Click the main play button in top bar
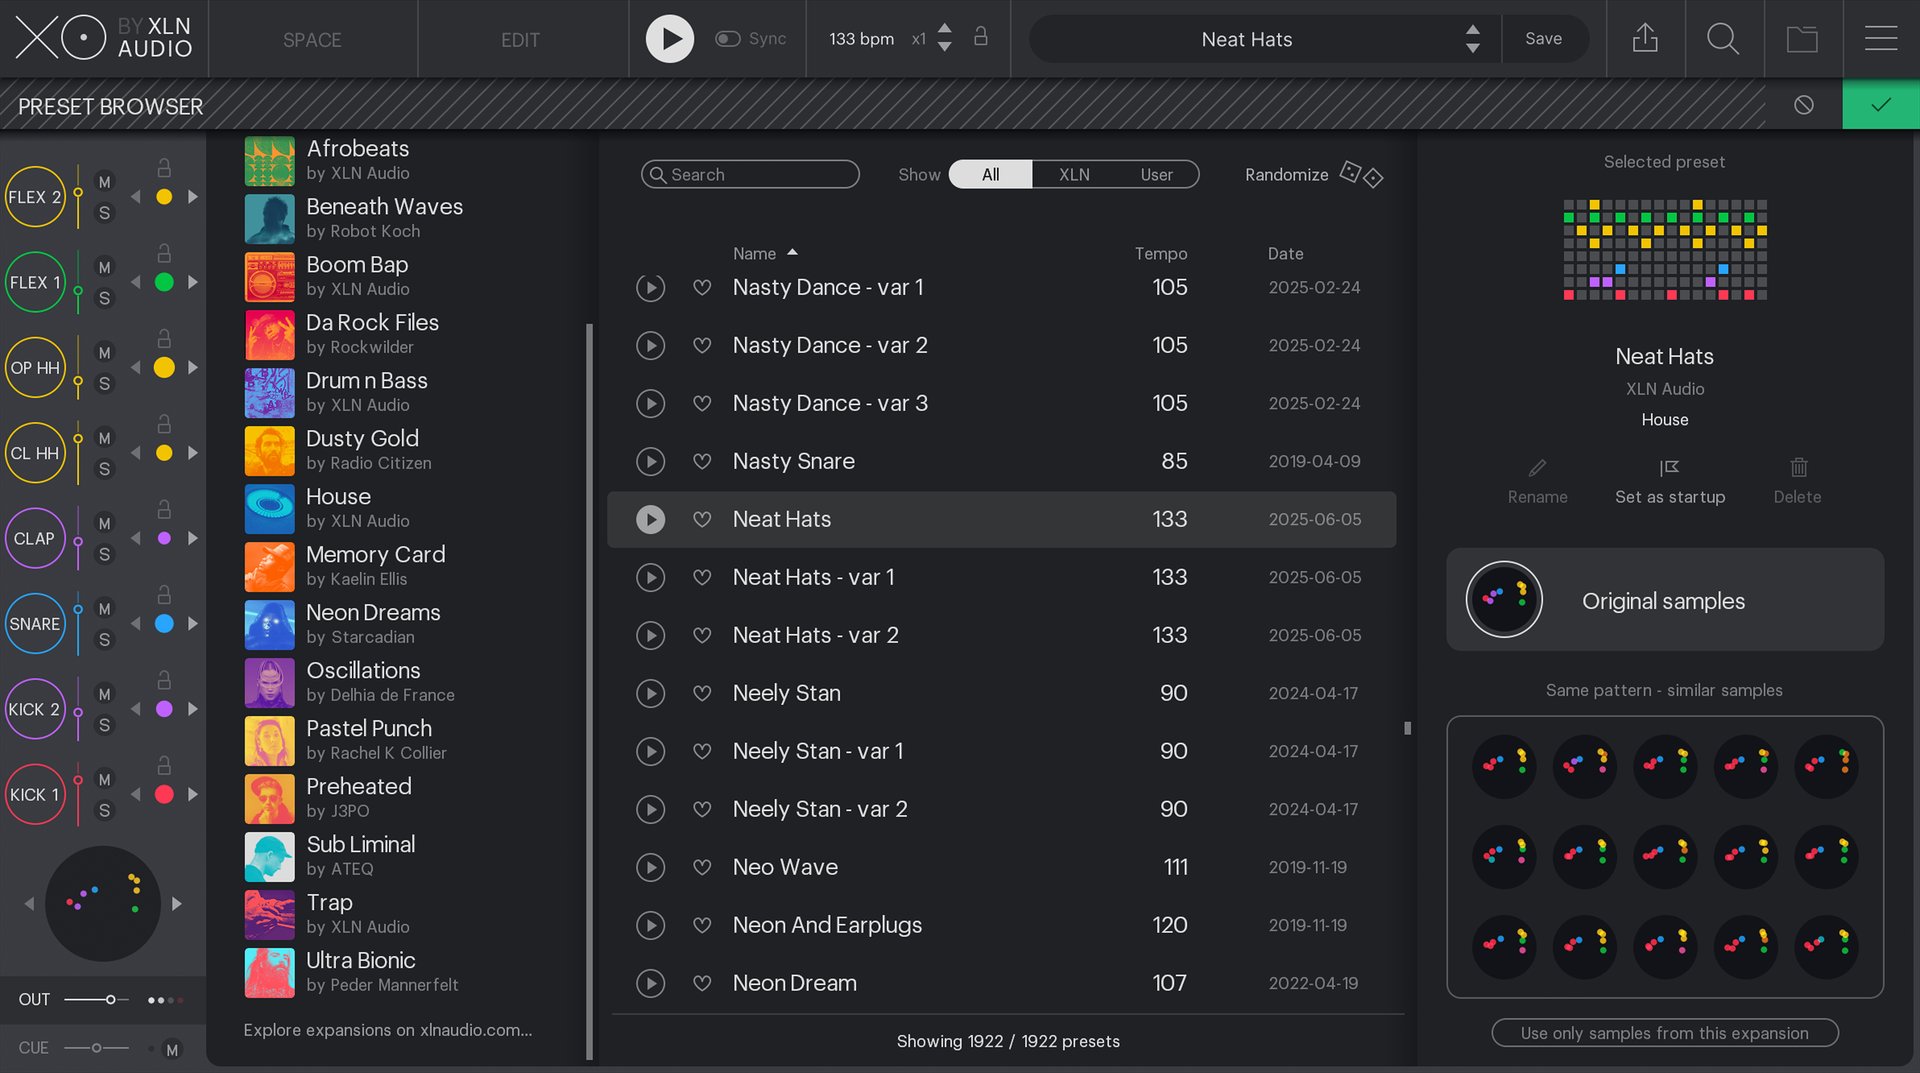Screen dimensions: 1920x1073 pos(670,39)
